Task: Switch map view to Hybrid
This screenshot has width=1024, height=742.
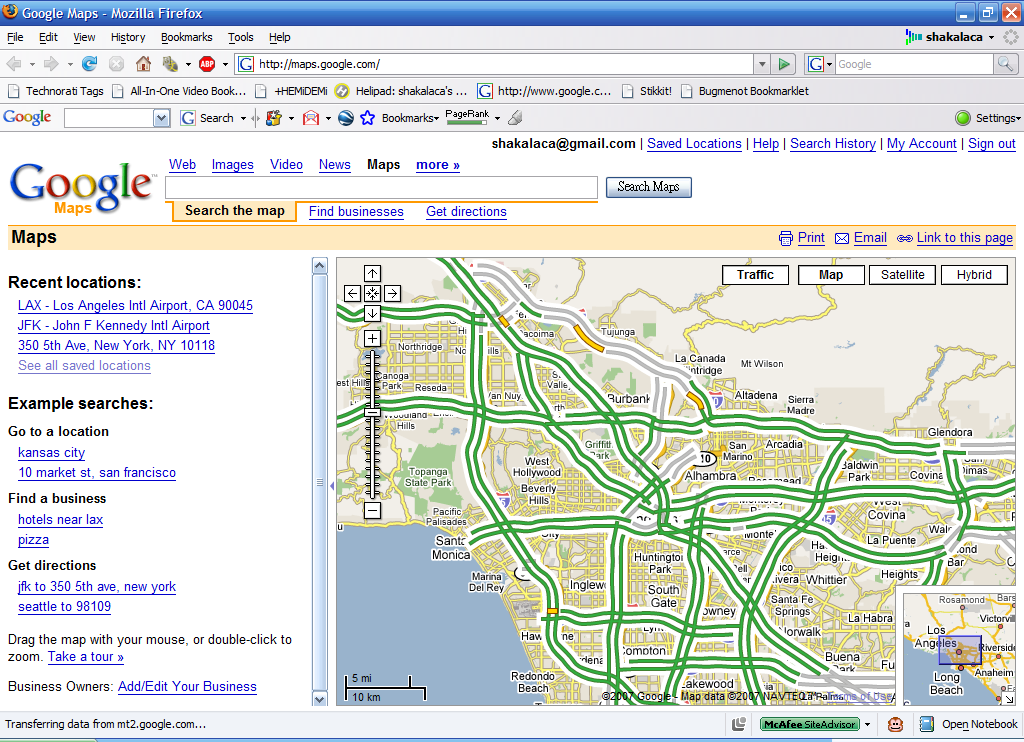Action: click(973, 275)
